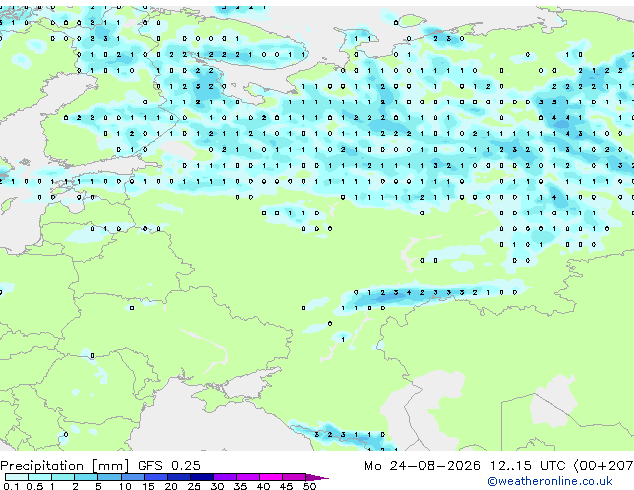The height and width of the screenshot is (490, 634).
Task: Click the '35' legend scale label
Action: point(240,486)
